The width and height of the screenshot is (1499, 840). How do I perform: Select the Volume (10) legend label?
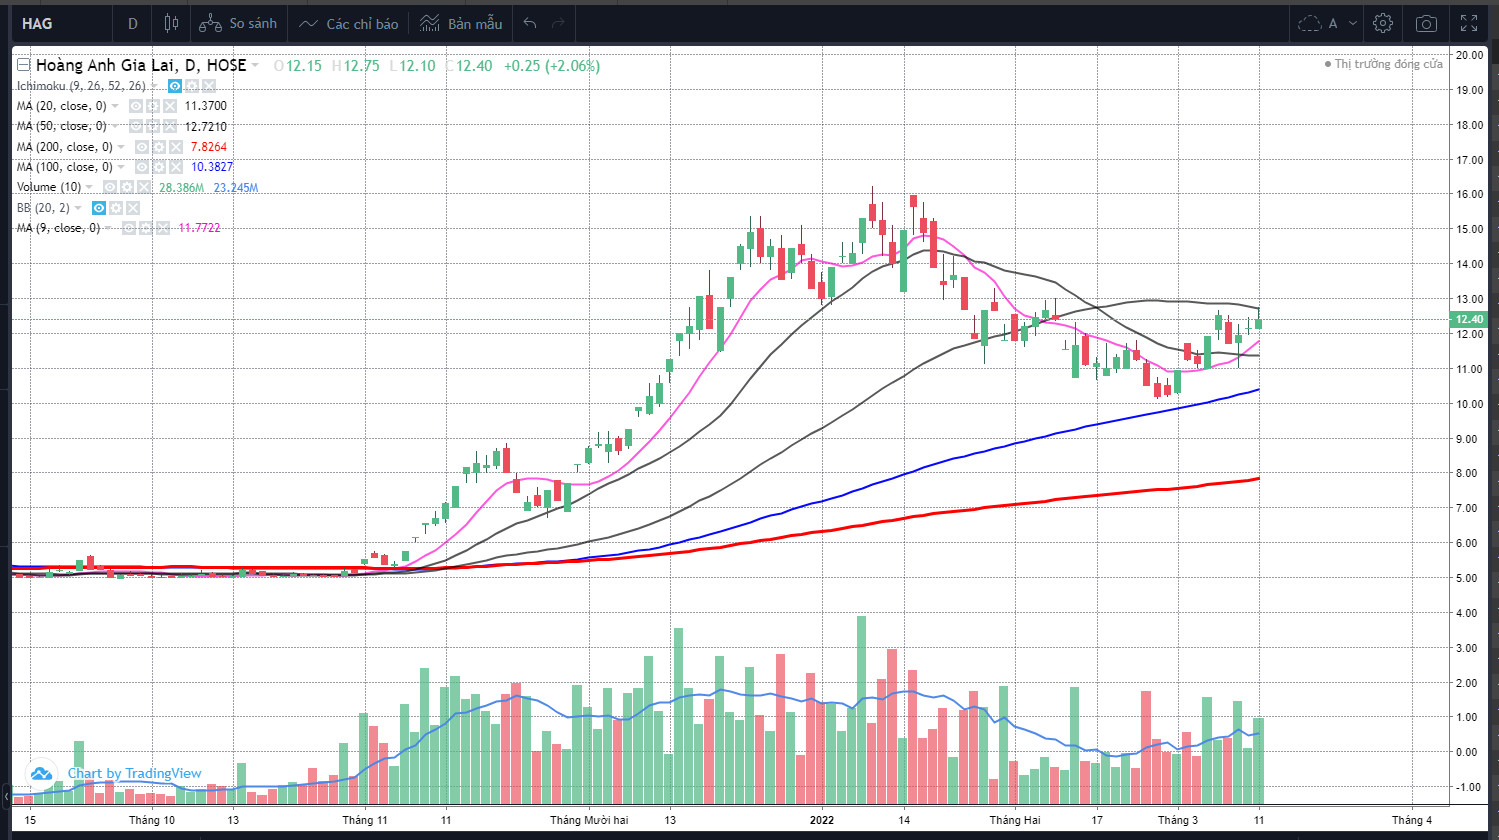[49, 187]
